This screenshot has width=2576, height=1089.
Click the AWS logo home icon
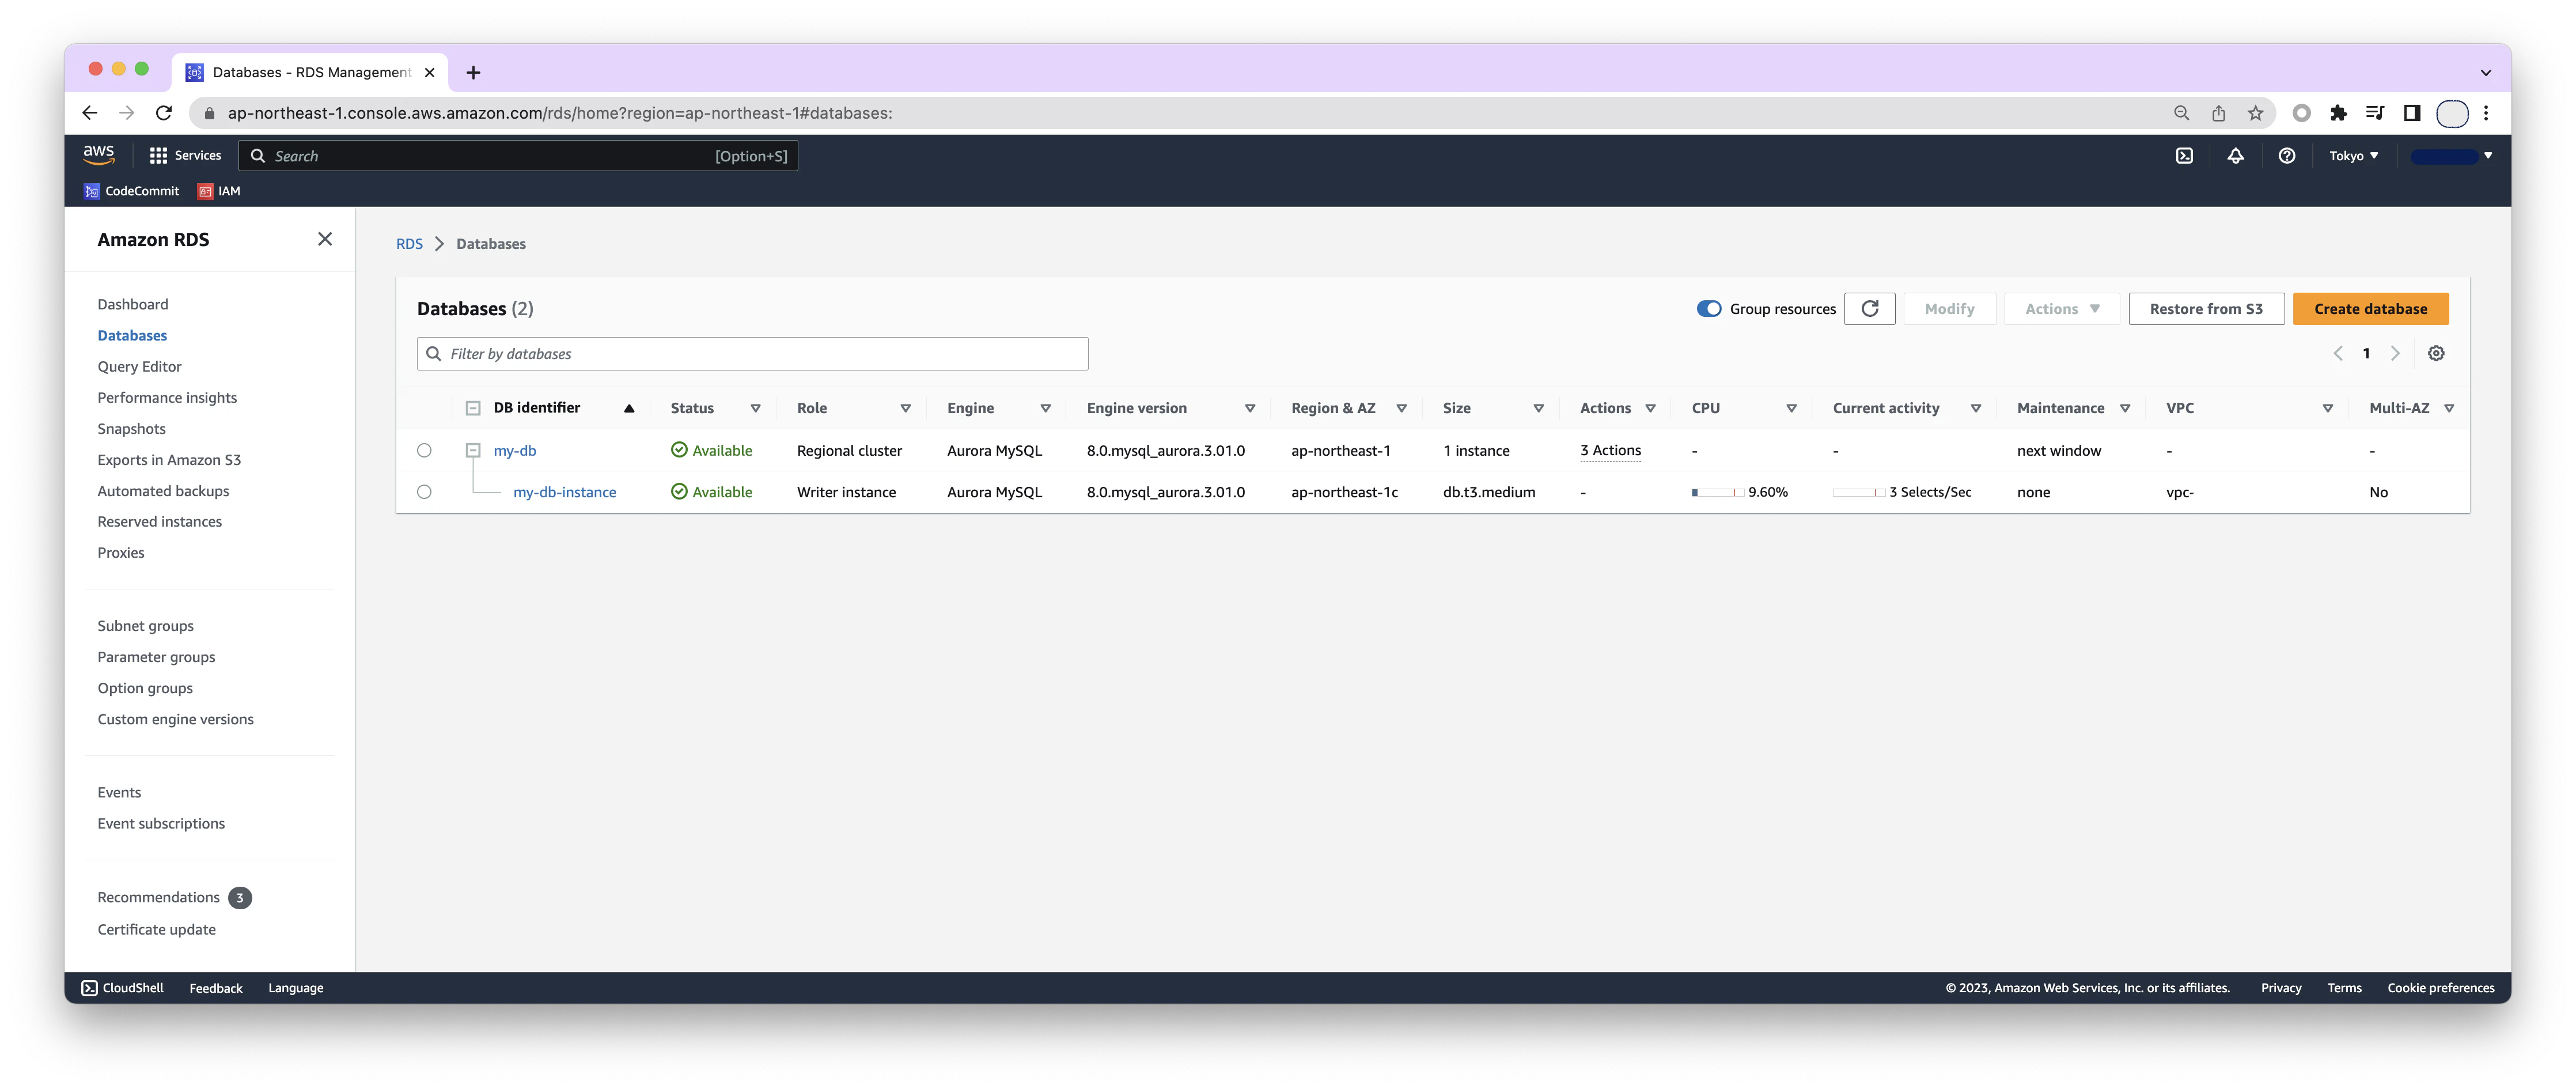98,155
